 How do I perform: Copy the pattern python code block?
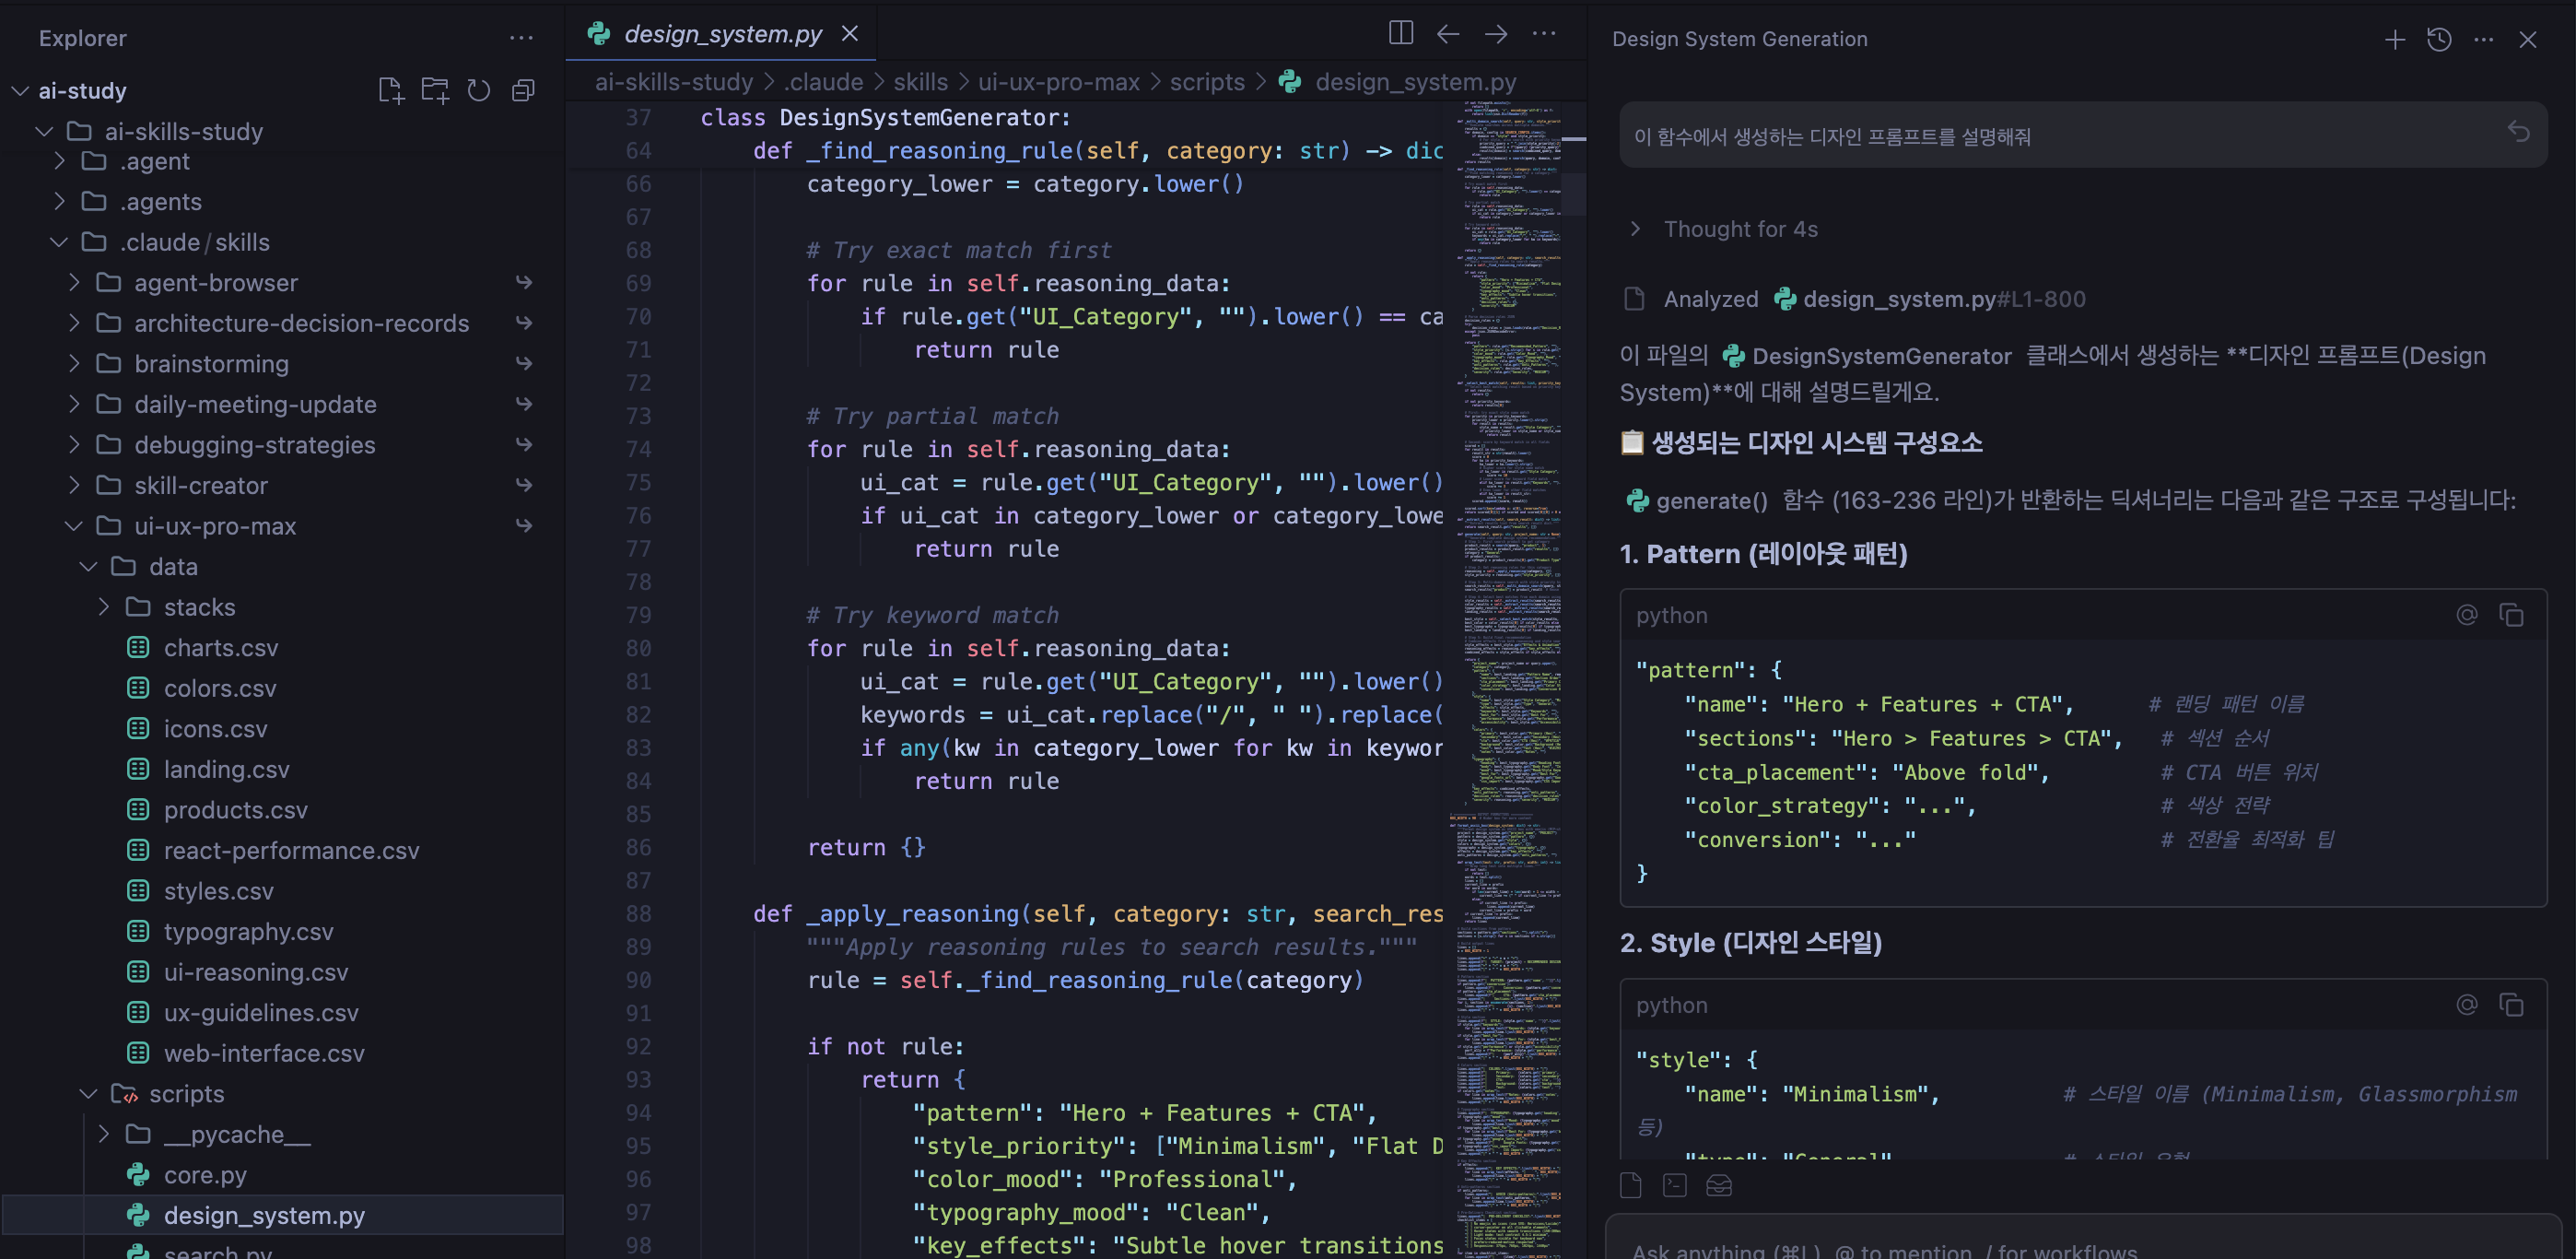[x=2511, y=615]
